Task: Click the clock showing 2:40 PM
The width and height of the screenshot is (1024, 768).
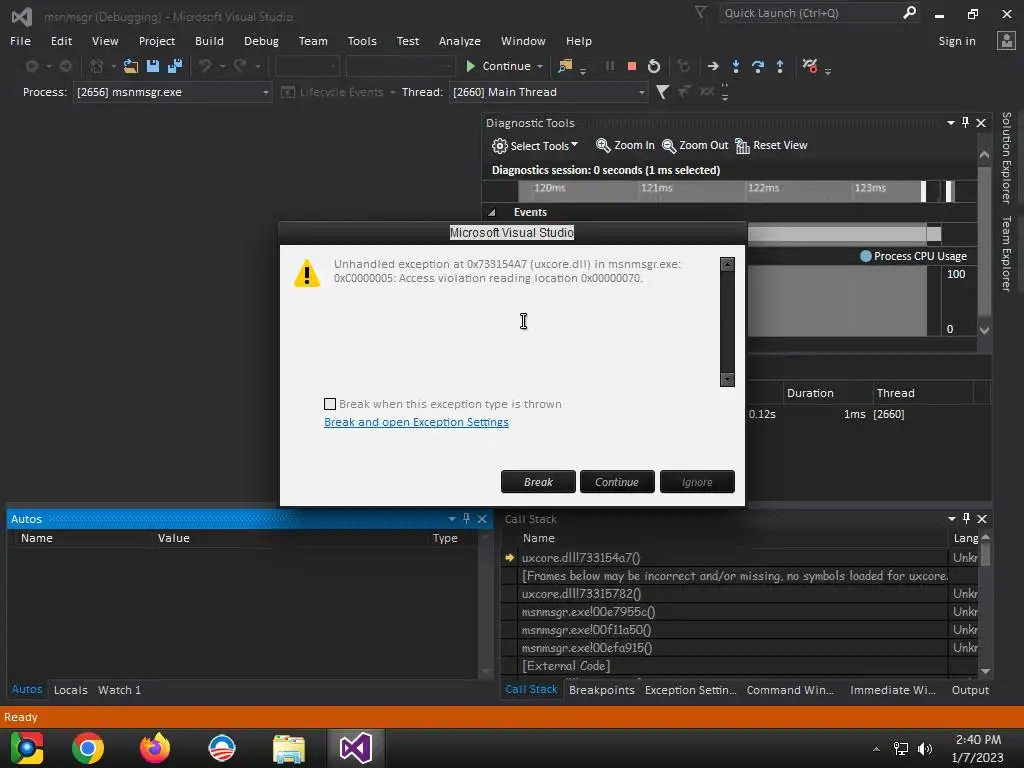Action: tap(978, 740)
